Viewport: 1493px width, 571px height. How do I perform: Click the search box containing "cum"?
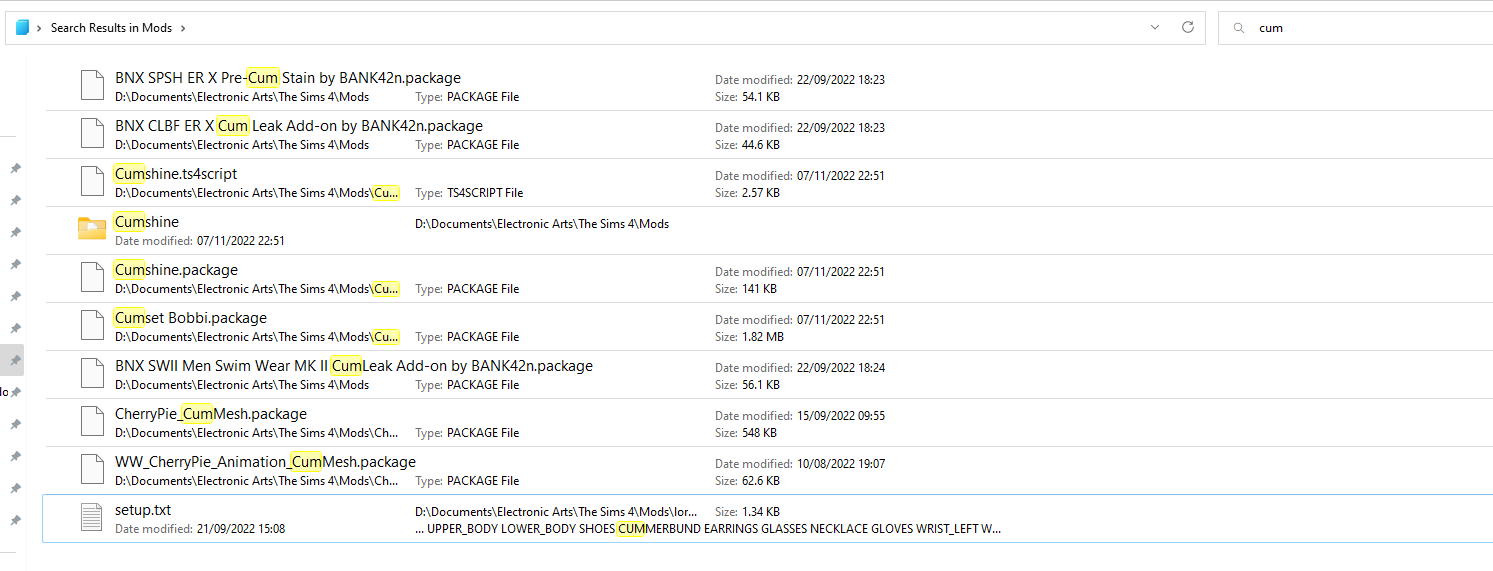click(1355, 28)
